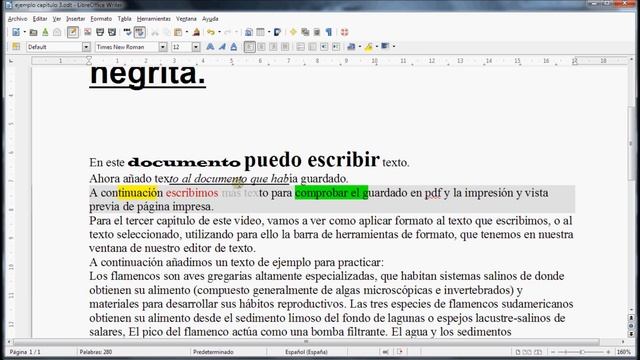Toggle Bold formatting icon
The height and width of the screenshot is (360, 640).
[210, 47]
